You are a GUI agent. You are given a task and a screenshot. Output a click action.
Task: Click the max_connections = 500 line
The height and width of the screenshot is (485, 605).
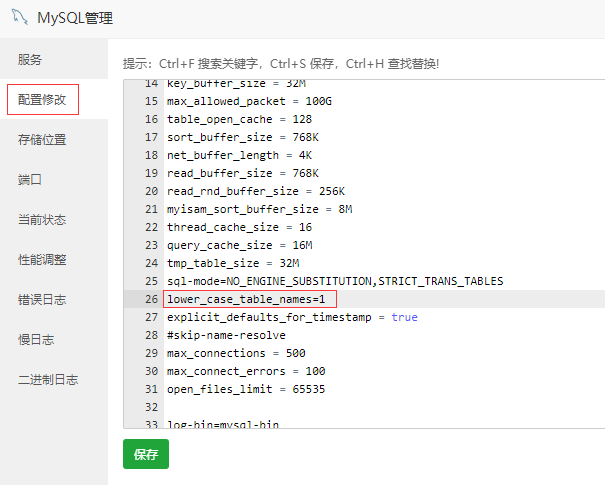236,353
